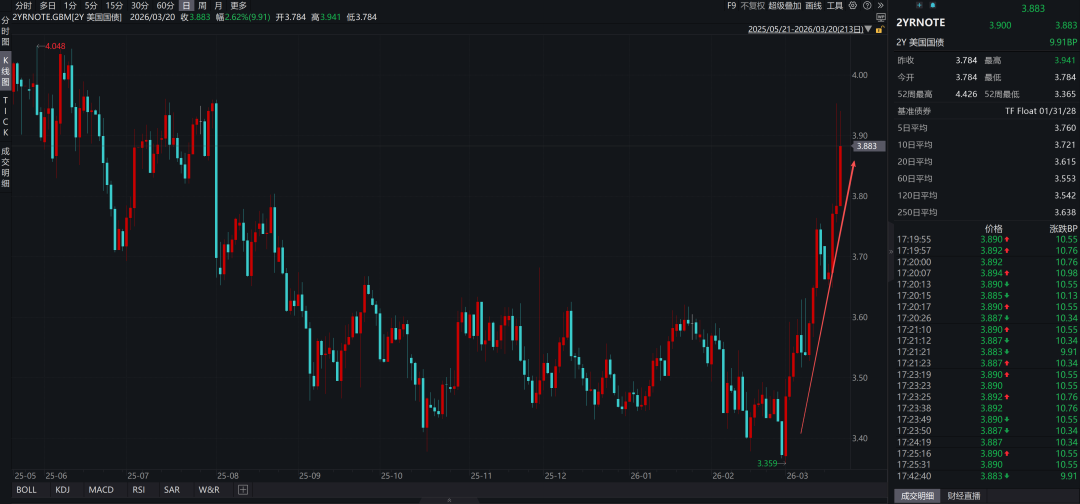Expand the 超级叠加 overlay options

point(785,6)
